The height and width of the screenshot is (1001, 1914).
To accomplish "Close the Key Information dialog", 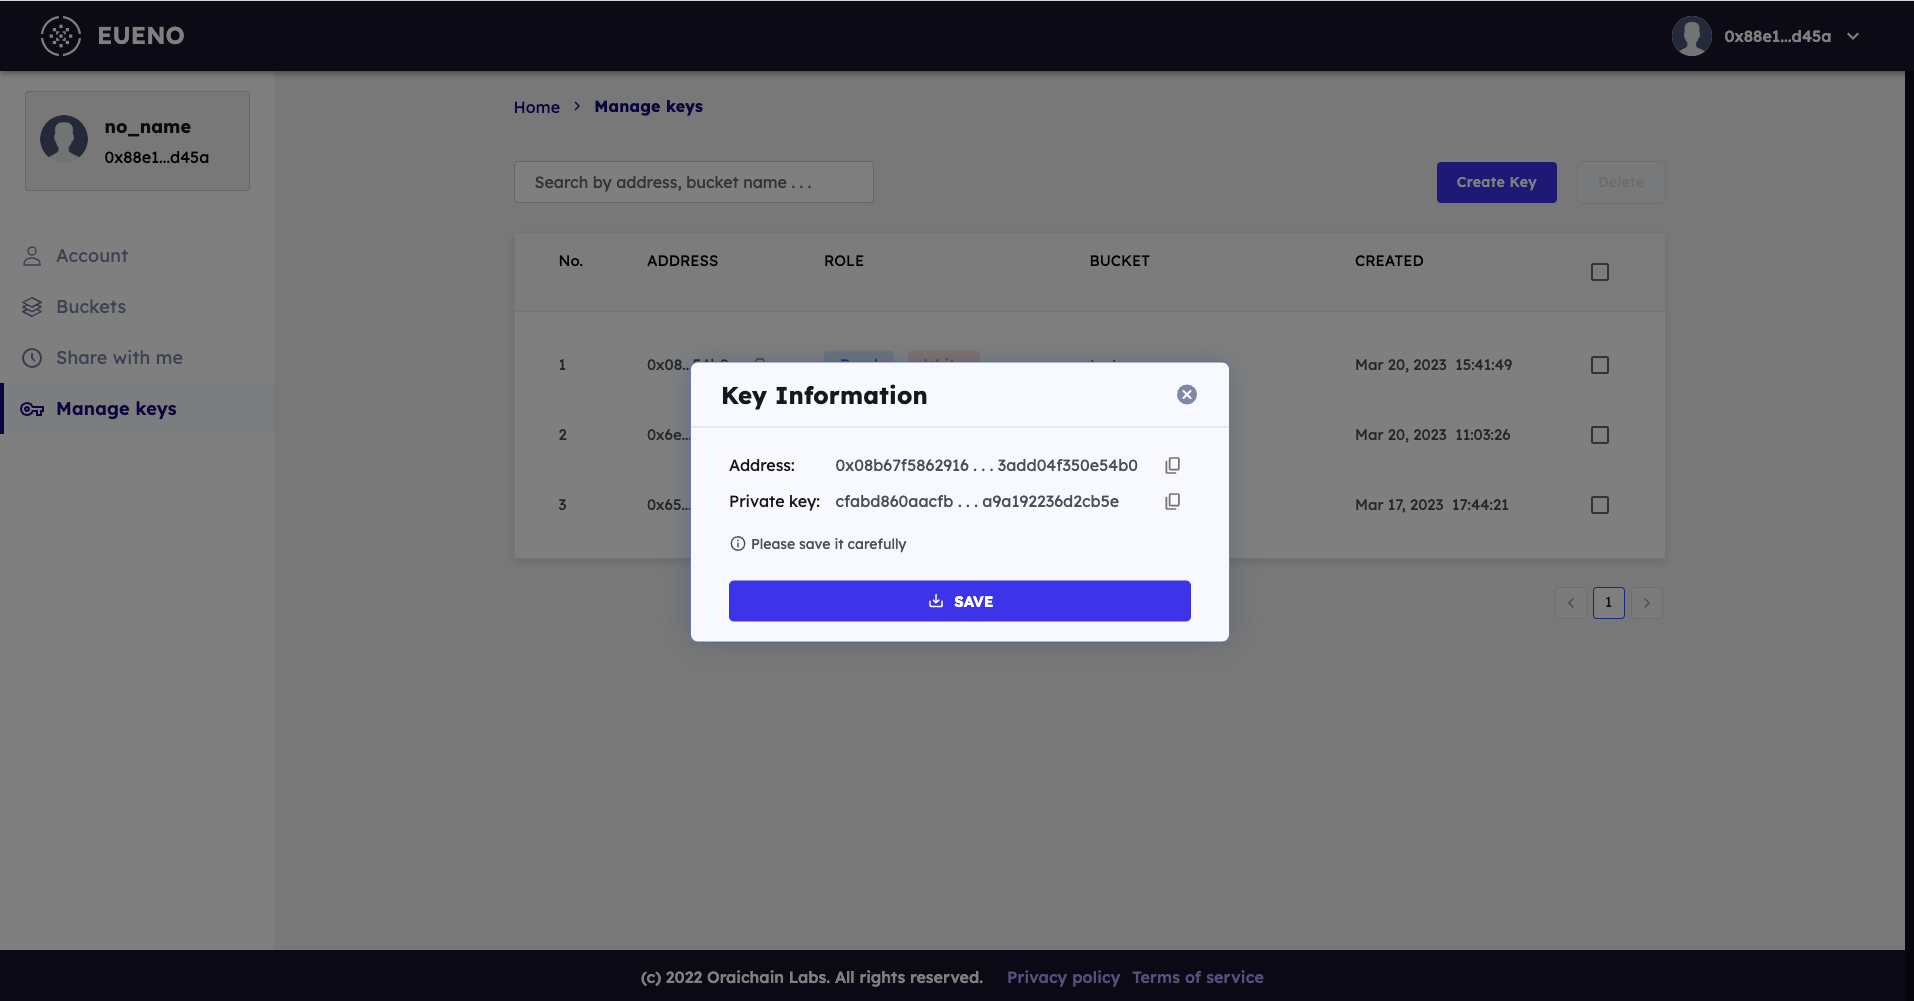I will (1186, 395).
